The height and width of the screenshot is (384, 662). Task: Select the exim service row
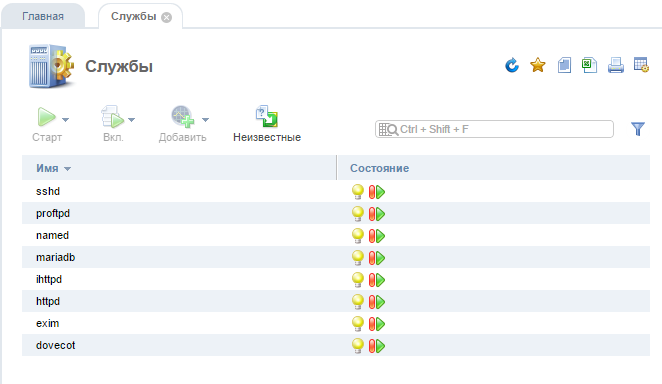coord(336,323)
